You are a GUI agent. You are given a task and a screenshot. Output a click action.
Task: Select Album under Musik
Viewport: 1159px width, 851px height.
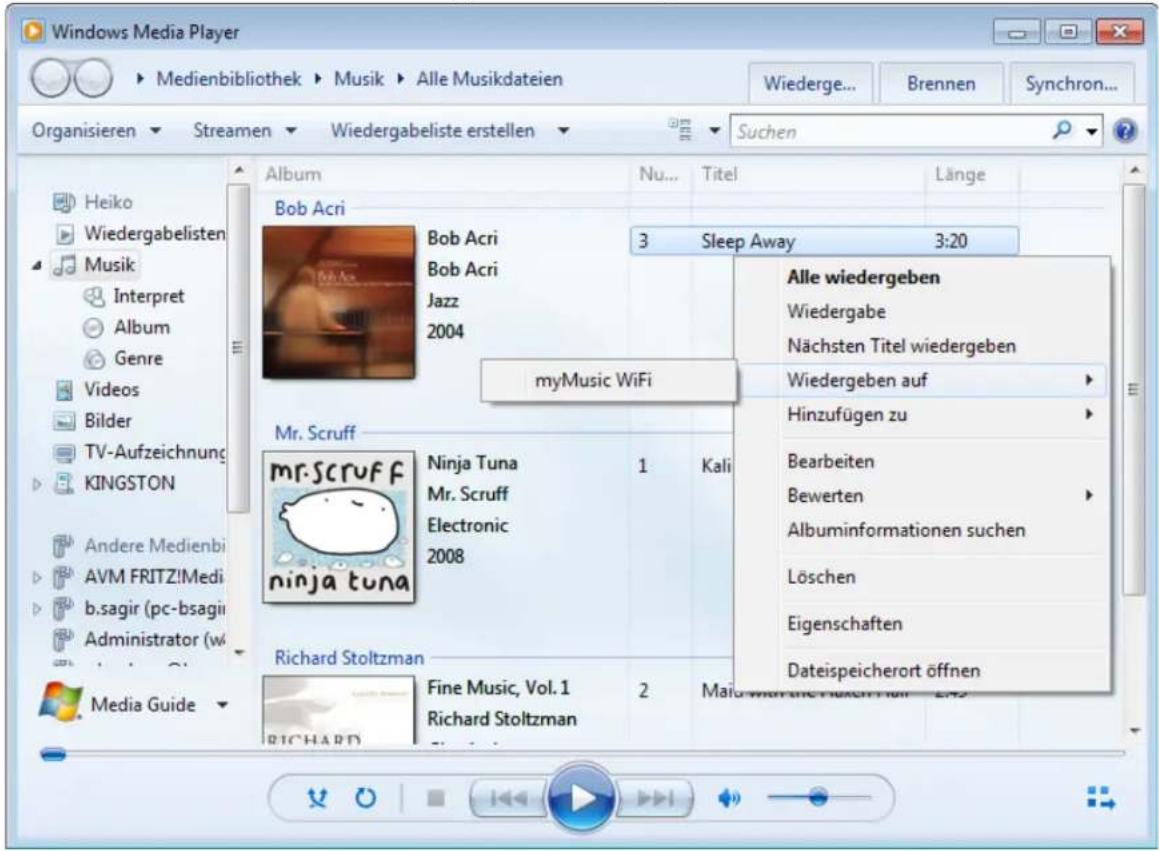coord(126,328)
